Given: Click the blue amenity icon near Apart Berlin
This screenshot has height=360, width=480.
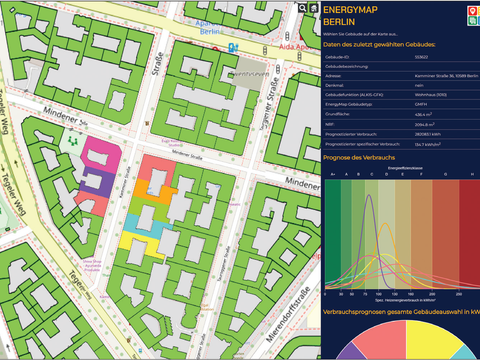Looking at the screenshot, I should (233, 47).
